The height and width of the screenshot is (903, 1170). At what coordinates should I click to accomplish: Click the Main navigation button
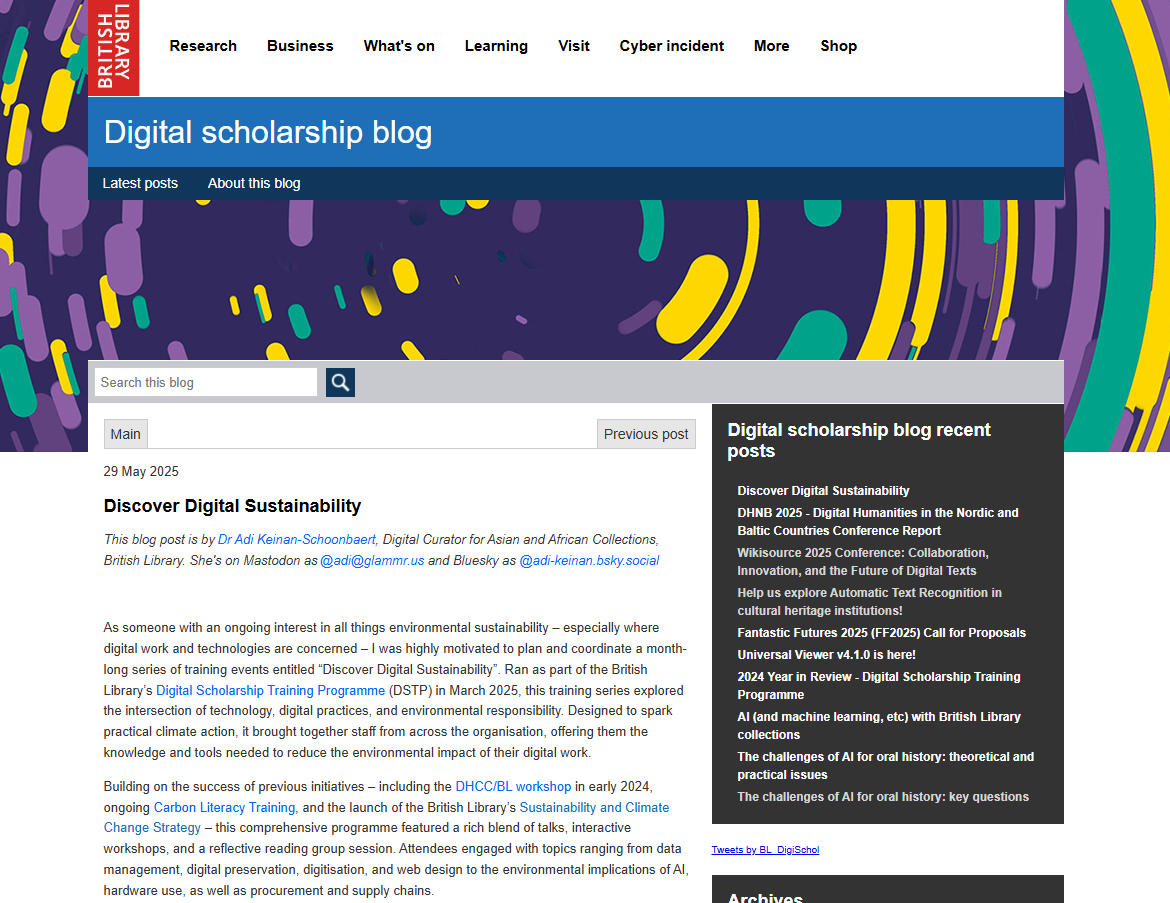tap(126, 434)
